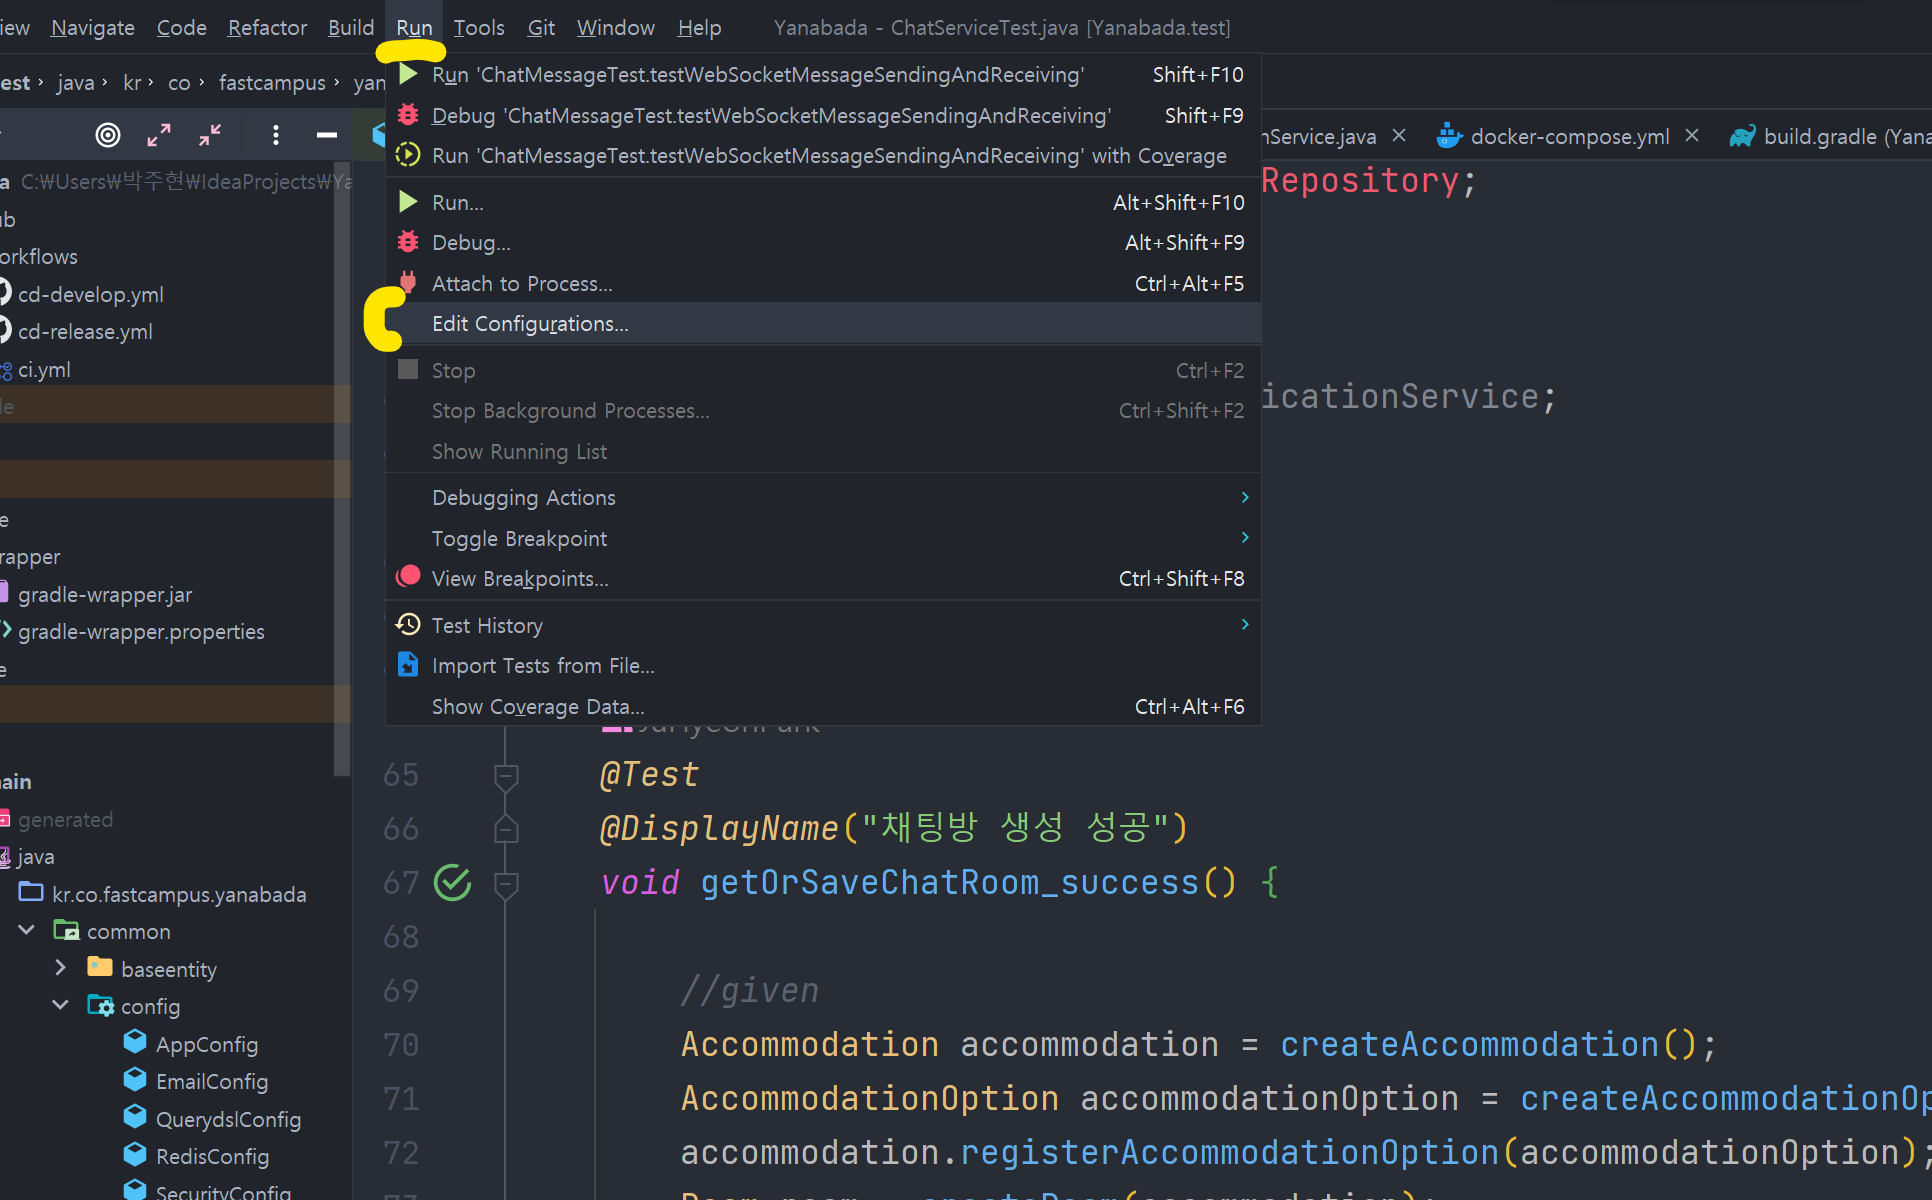Close the docker-compose.yml tab

[x=1692, y=136]
